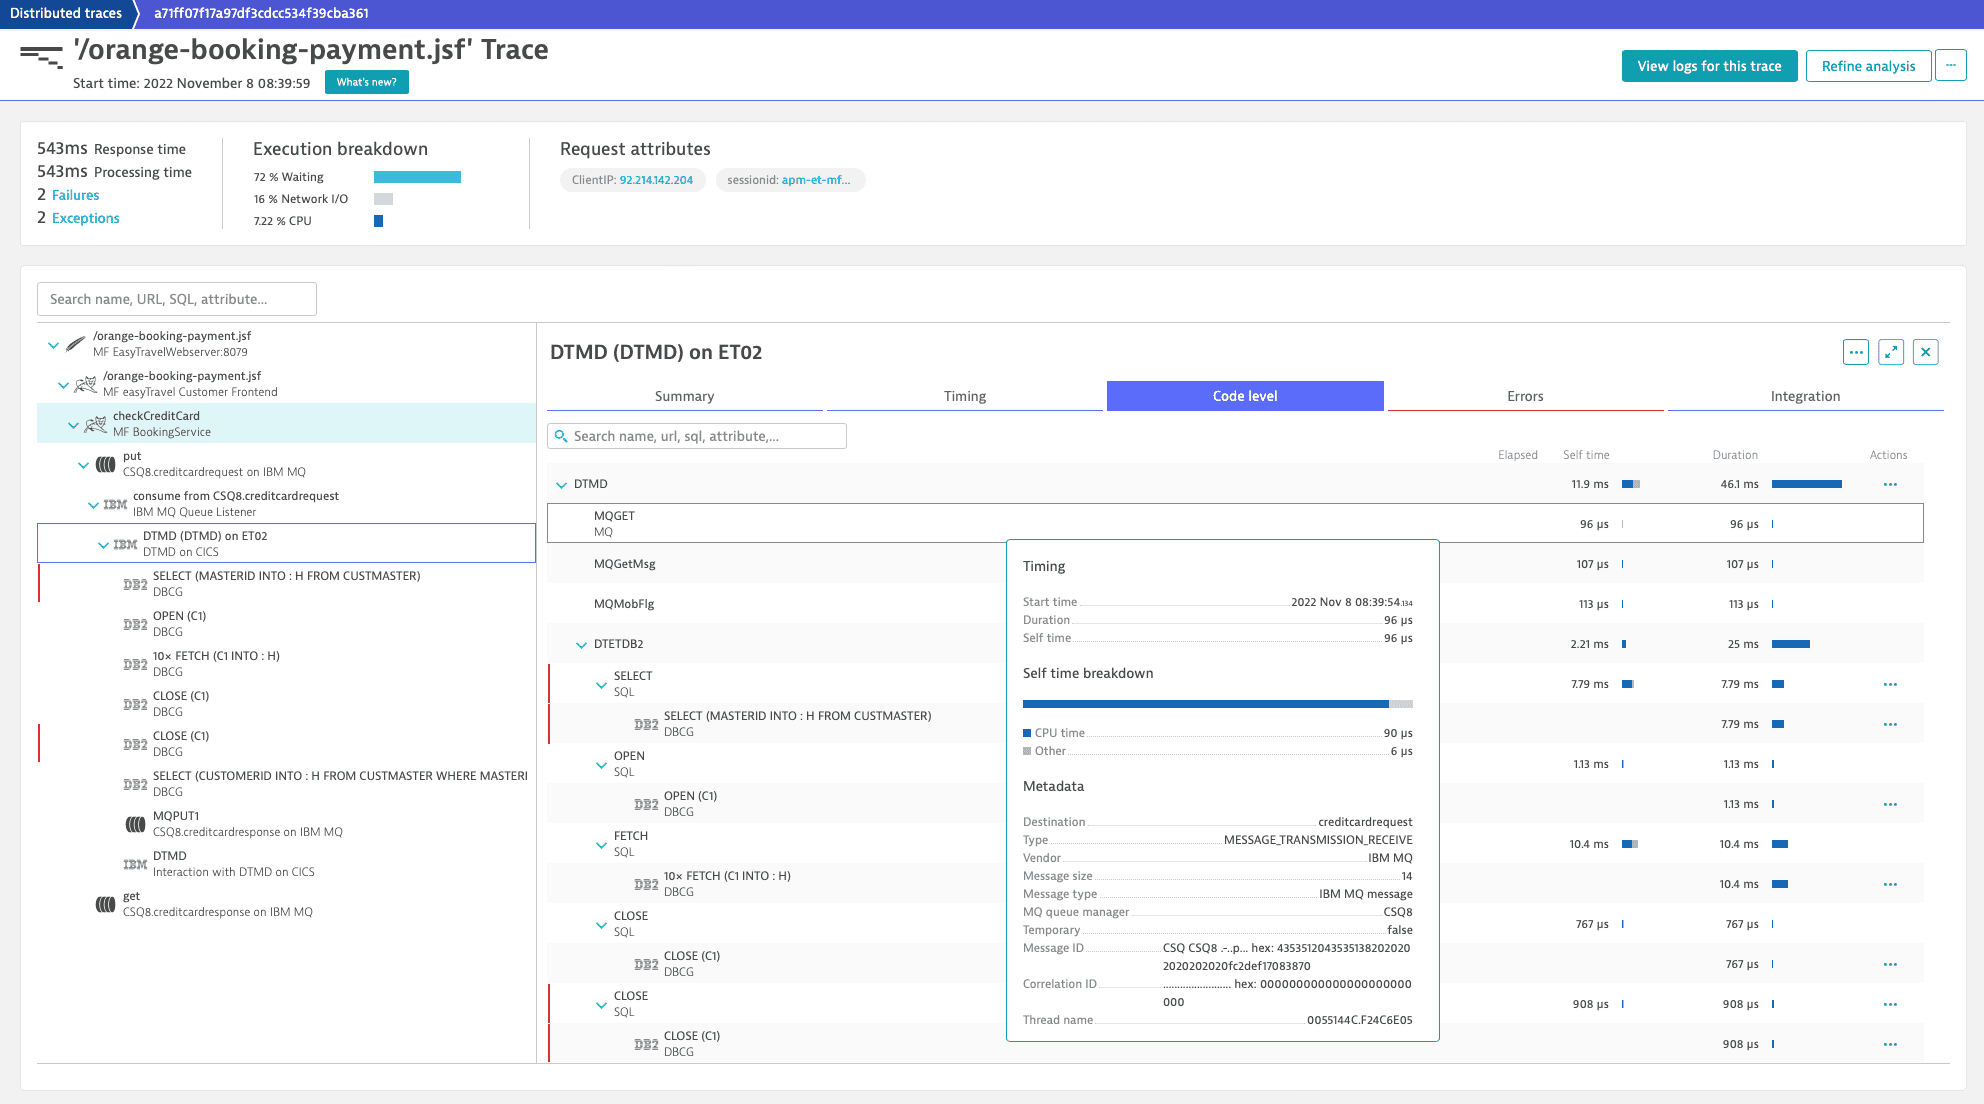
Task: Click the trace waterfall icon near the title
Action: click(41, 56)
